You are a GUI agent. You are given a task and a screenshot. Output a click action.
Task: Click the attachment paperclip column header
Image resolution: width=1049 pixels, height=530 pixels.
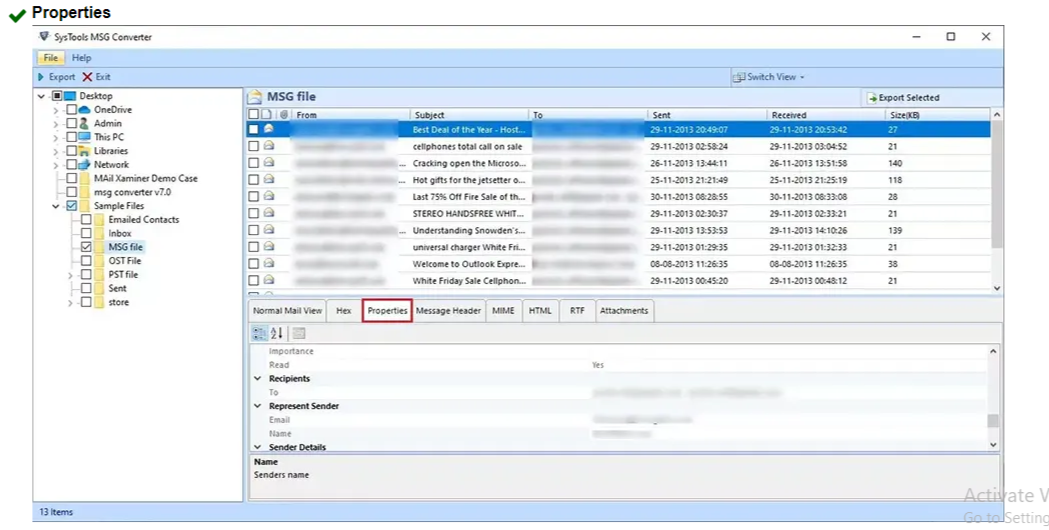[x=284, y=114]
